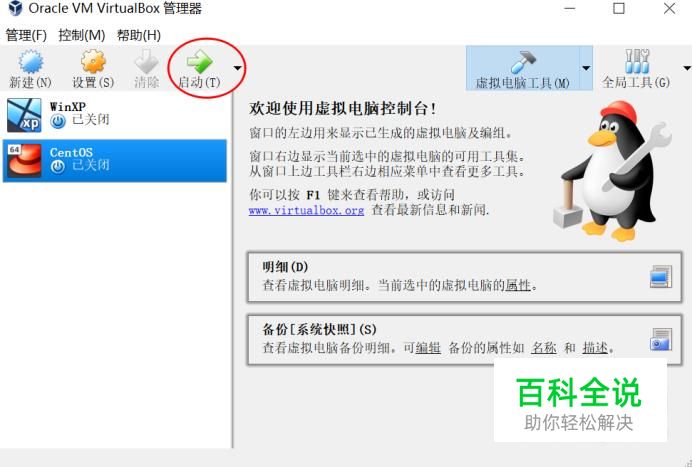
Task: Click the 编辑 link in Snapshots panel
Action: (428, 348)
